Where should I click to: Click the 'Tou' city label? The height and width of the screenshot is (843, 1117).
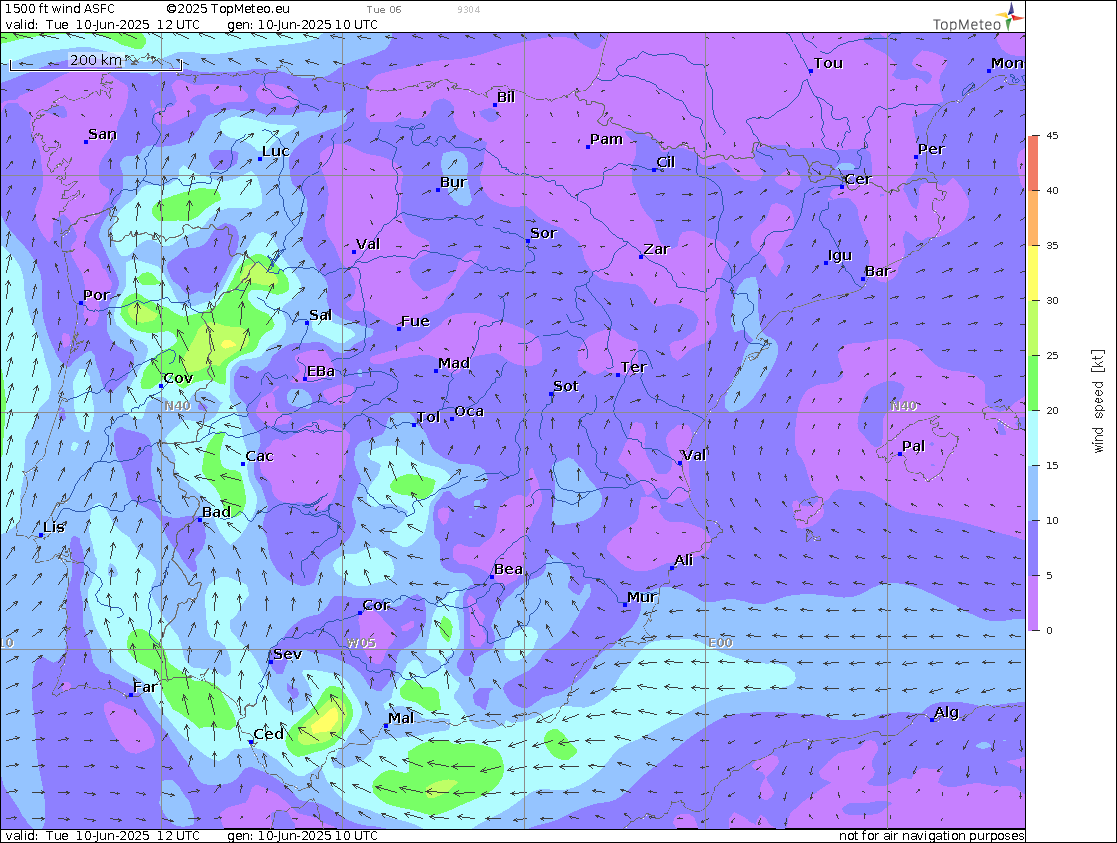(828, 63)
